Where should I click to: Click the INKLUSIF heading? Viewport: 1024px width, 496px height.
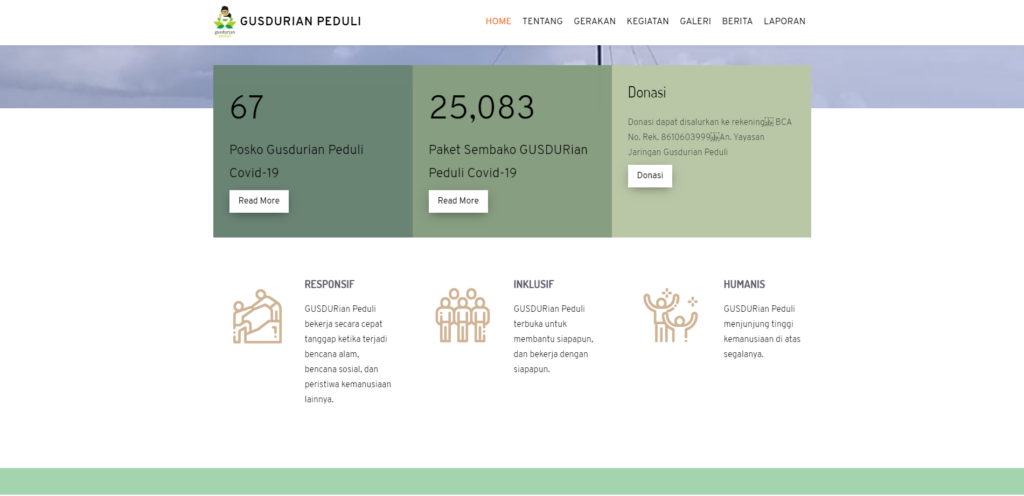point(533,284)
